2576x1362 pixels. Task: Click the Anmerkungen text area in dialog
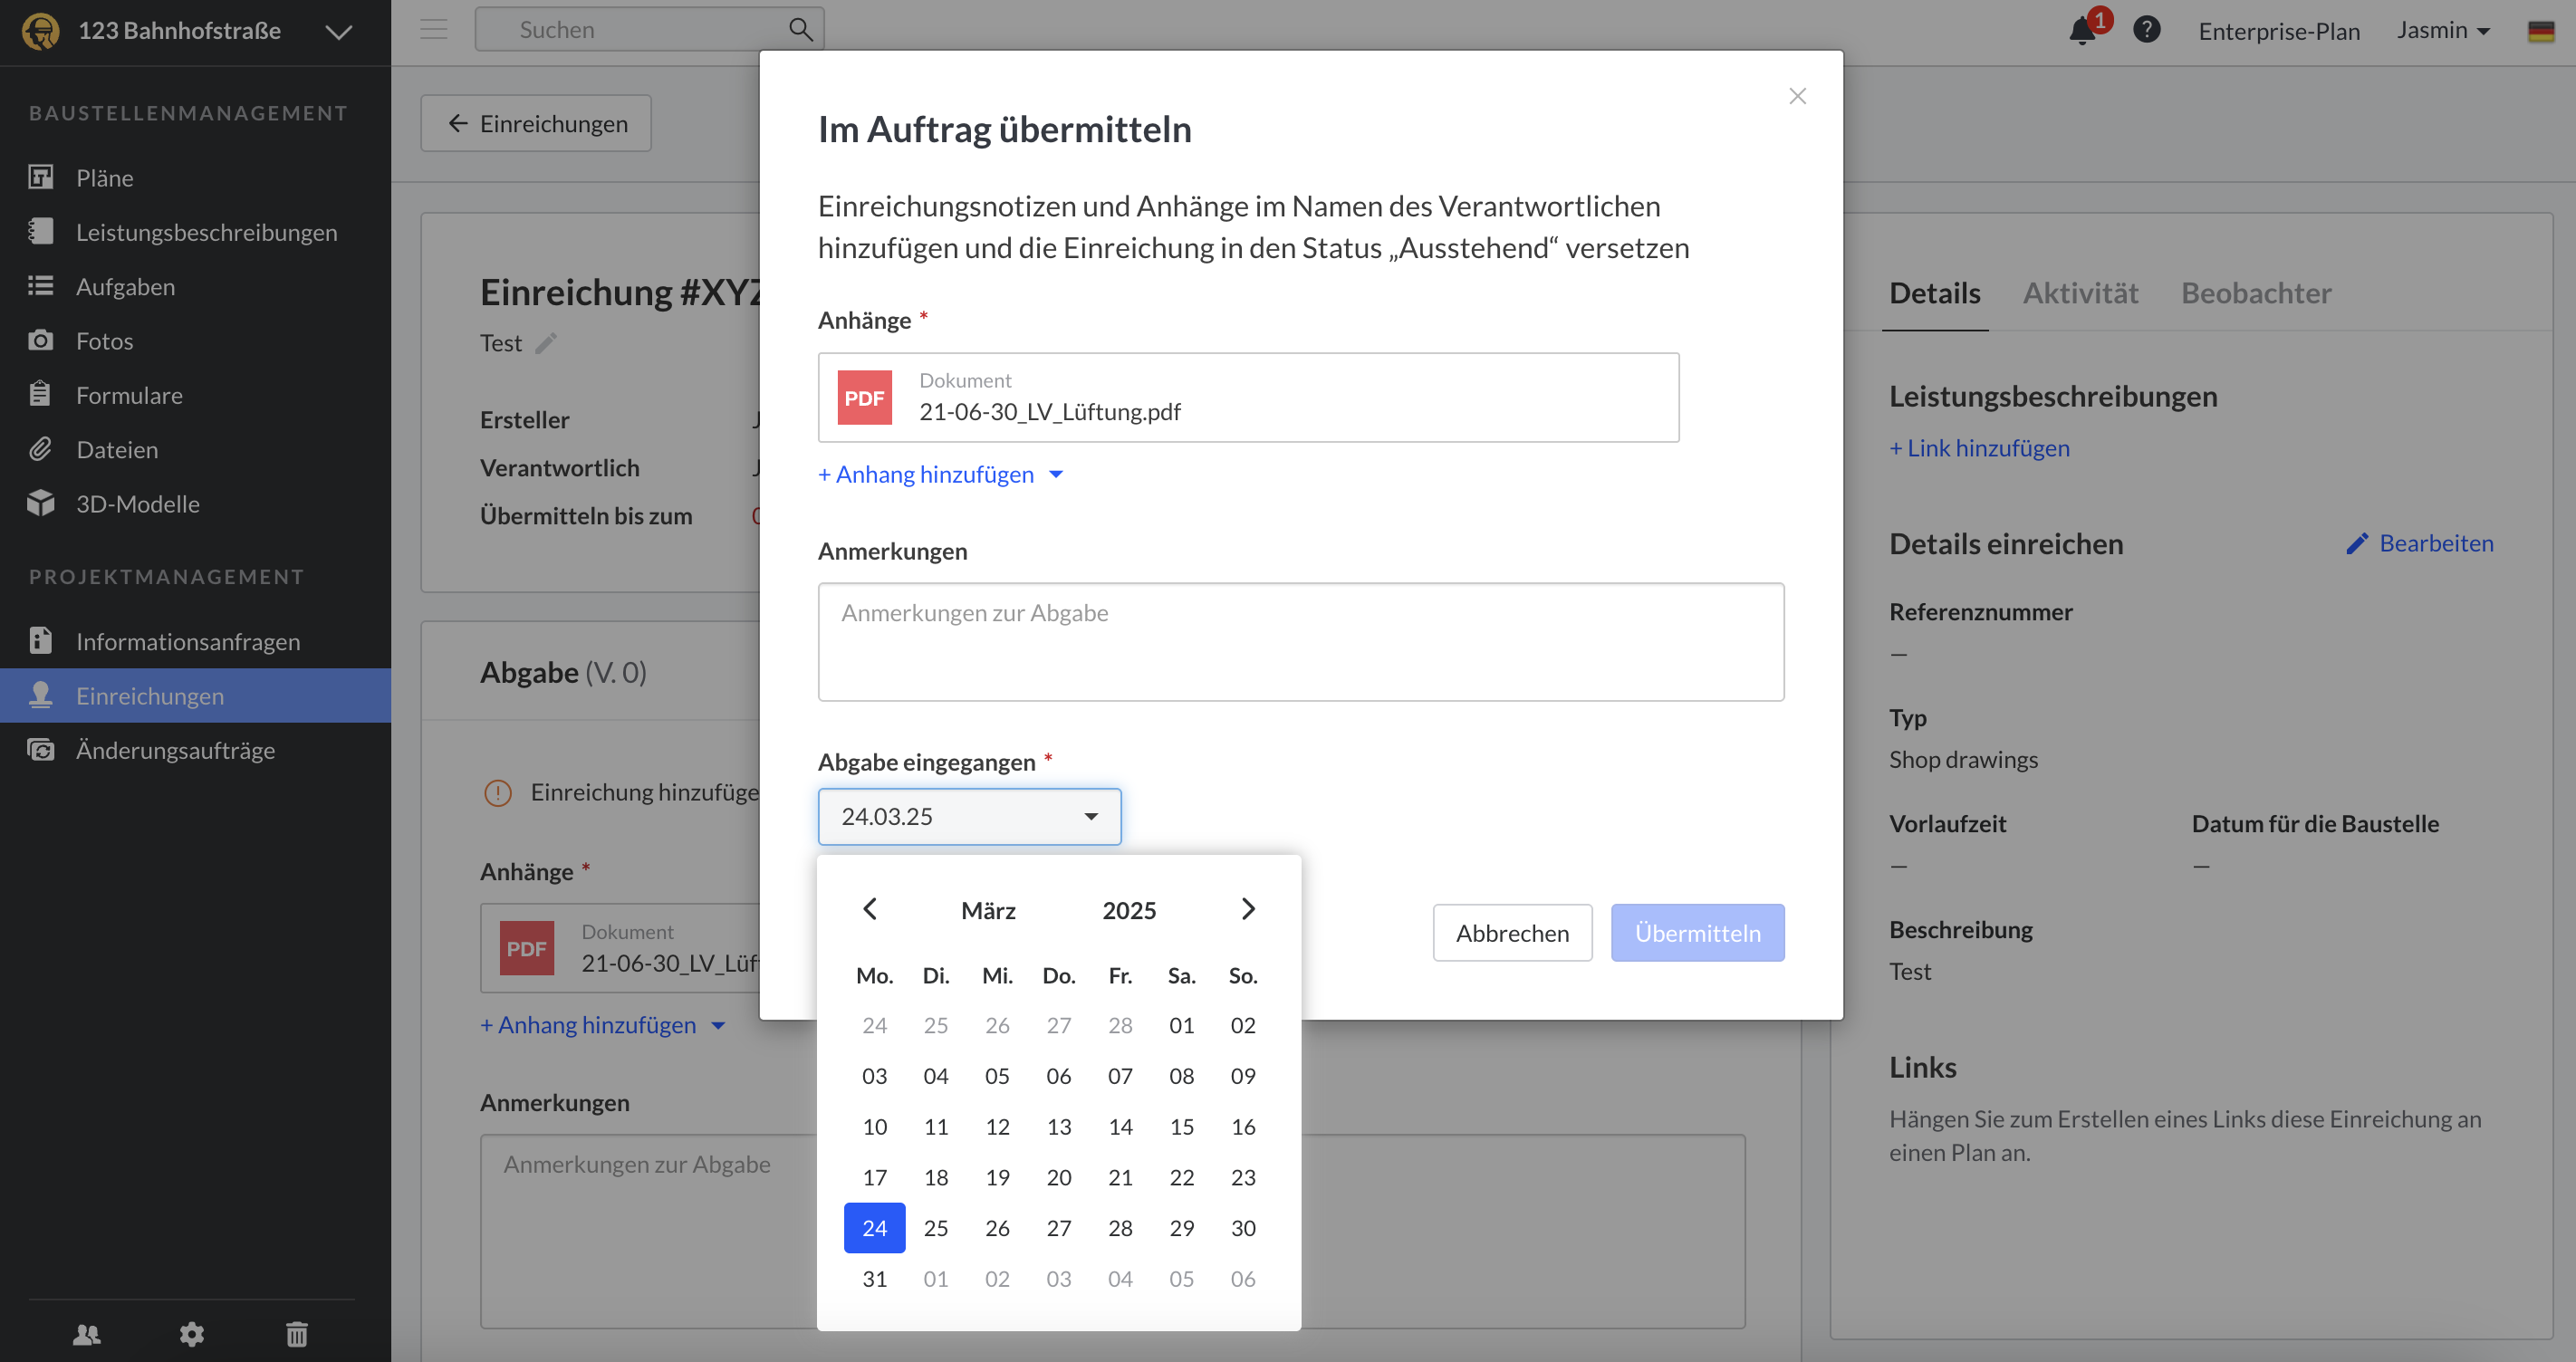coord(1301,641)
